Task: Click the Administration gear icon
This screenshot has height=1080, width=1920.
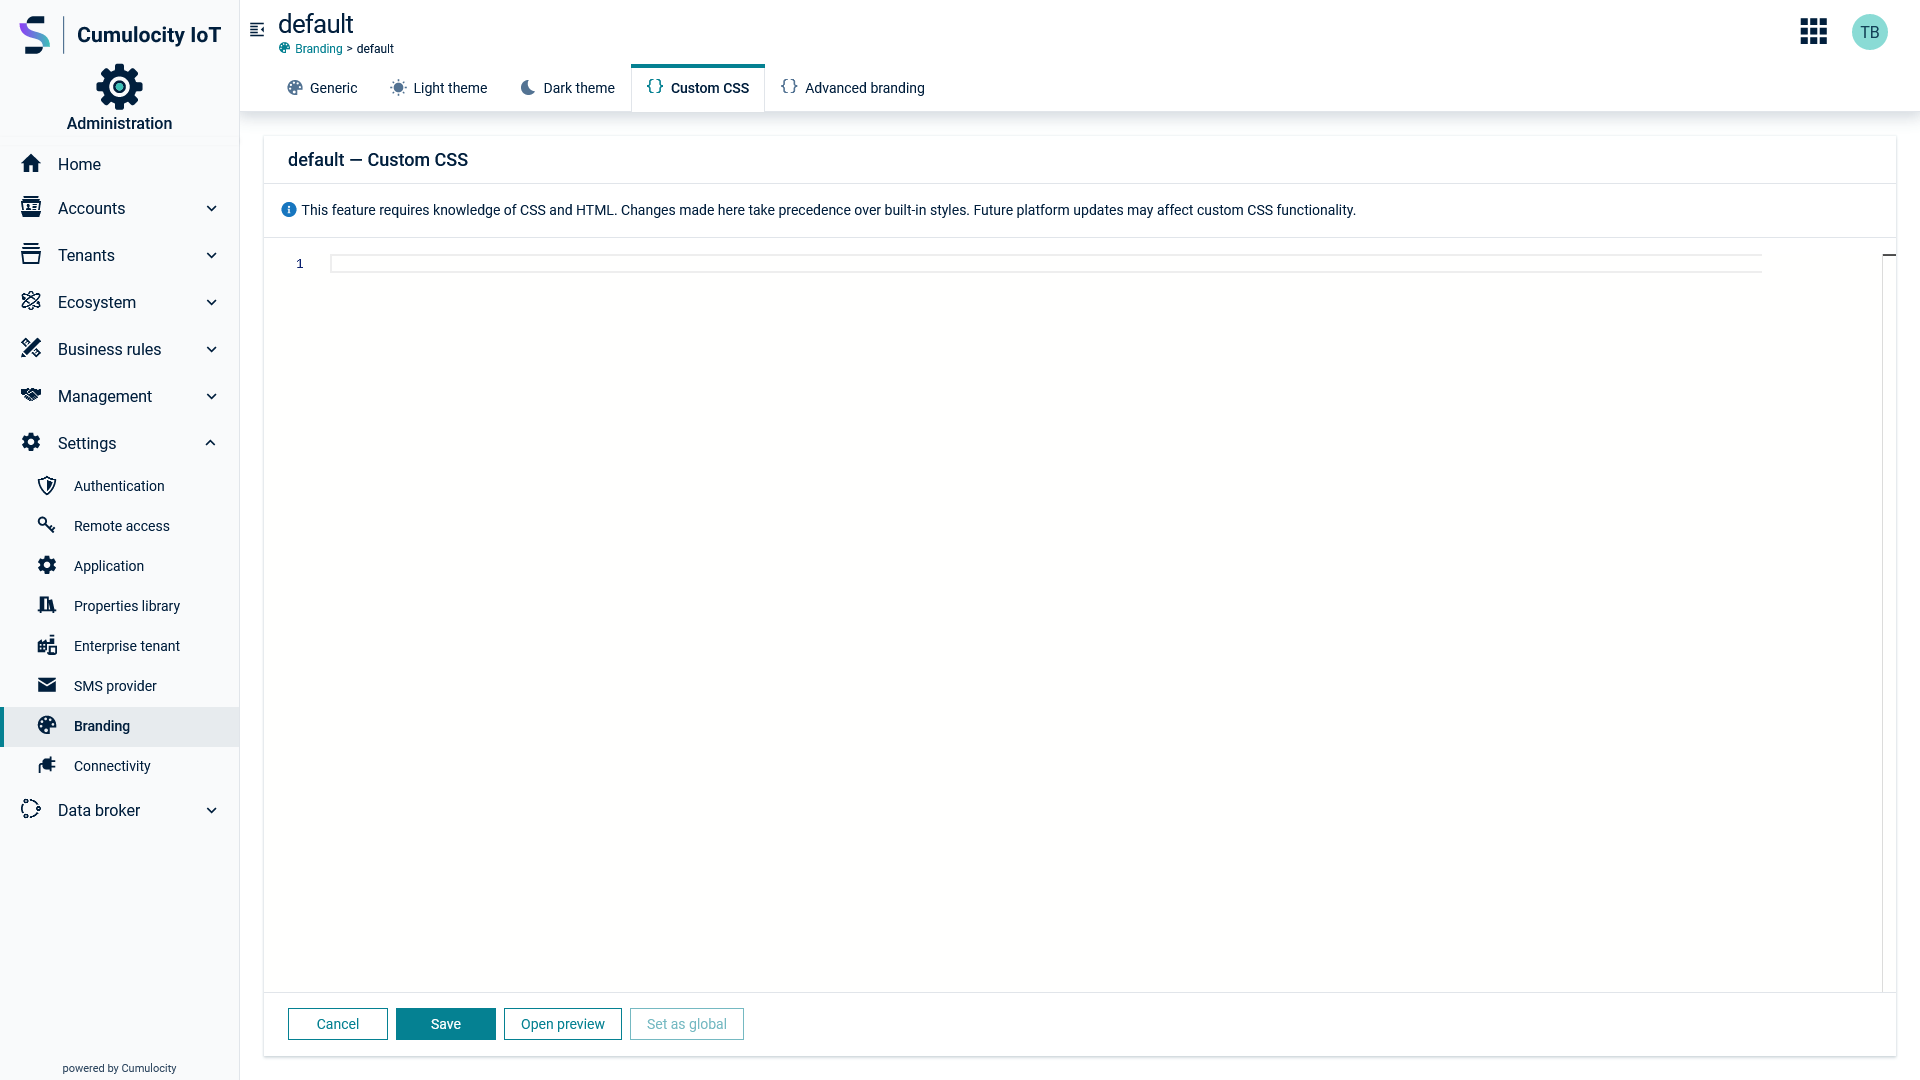Action: [x=119, y=87]
